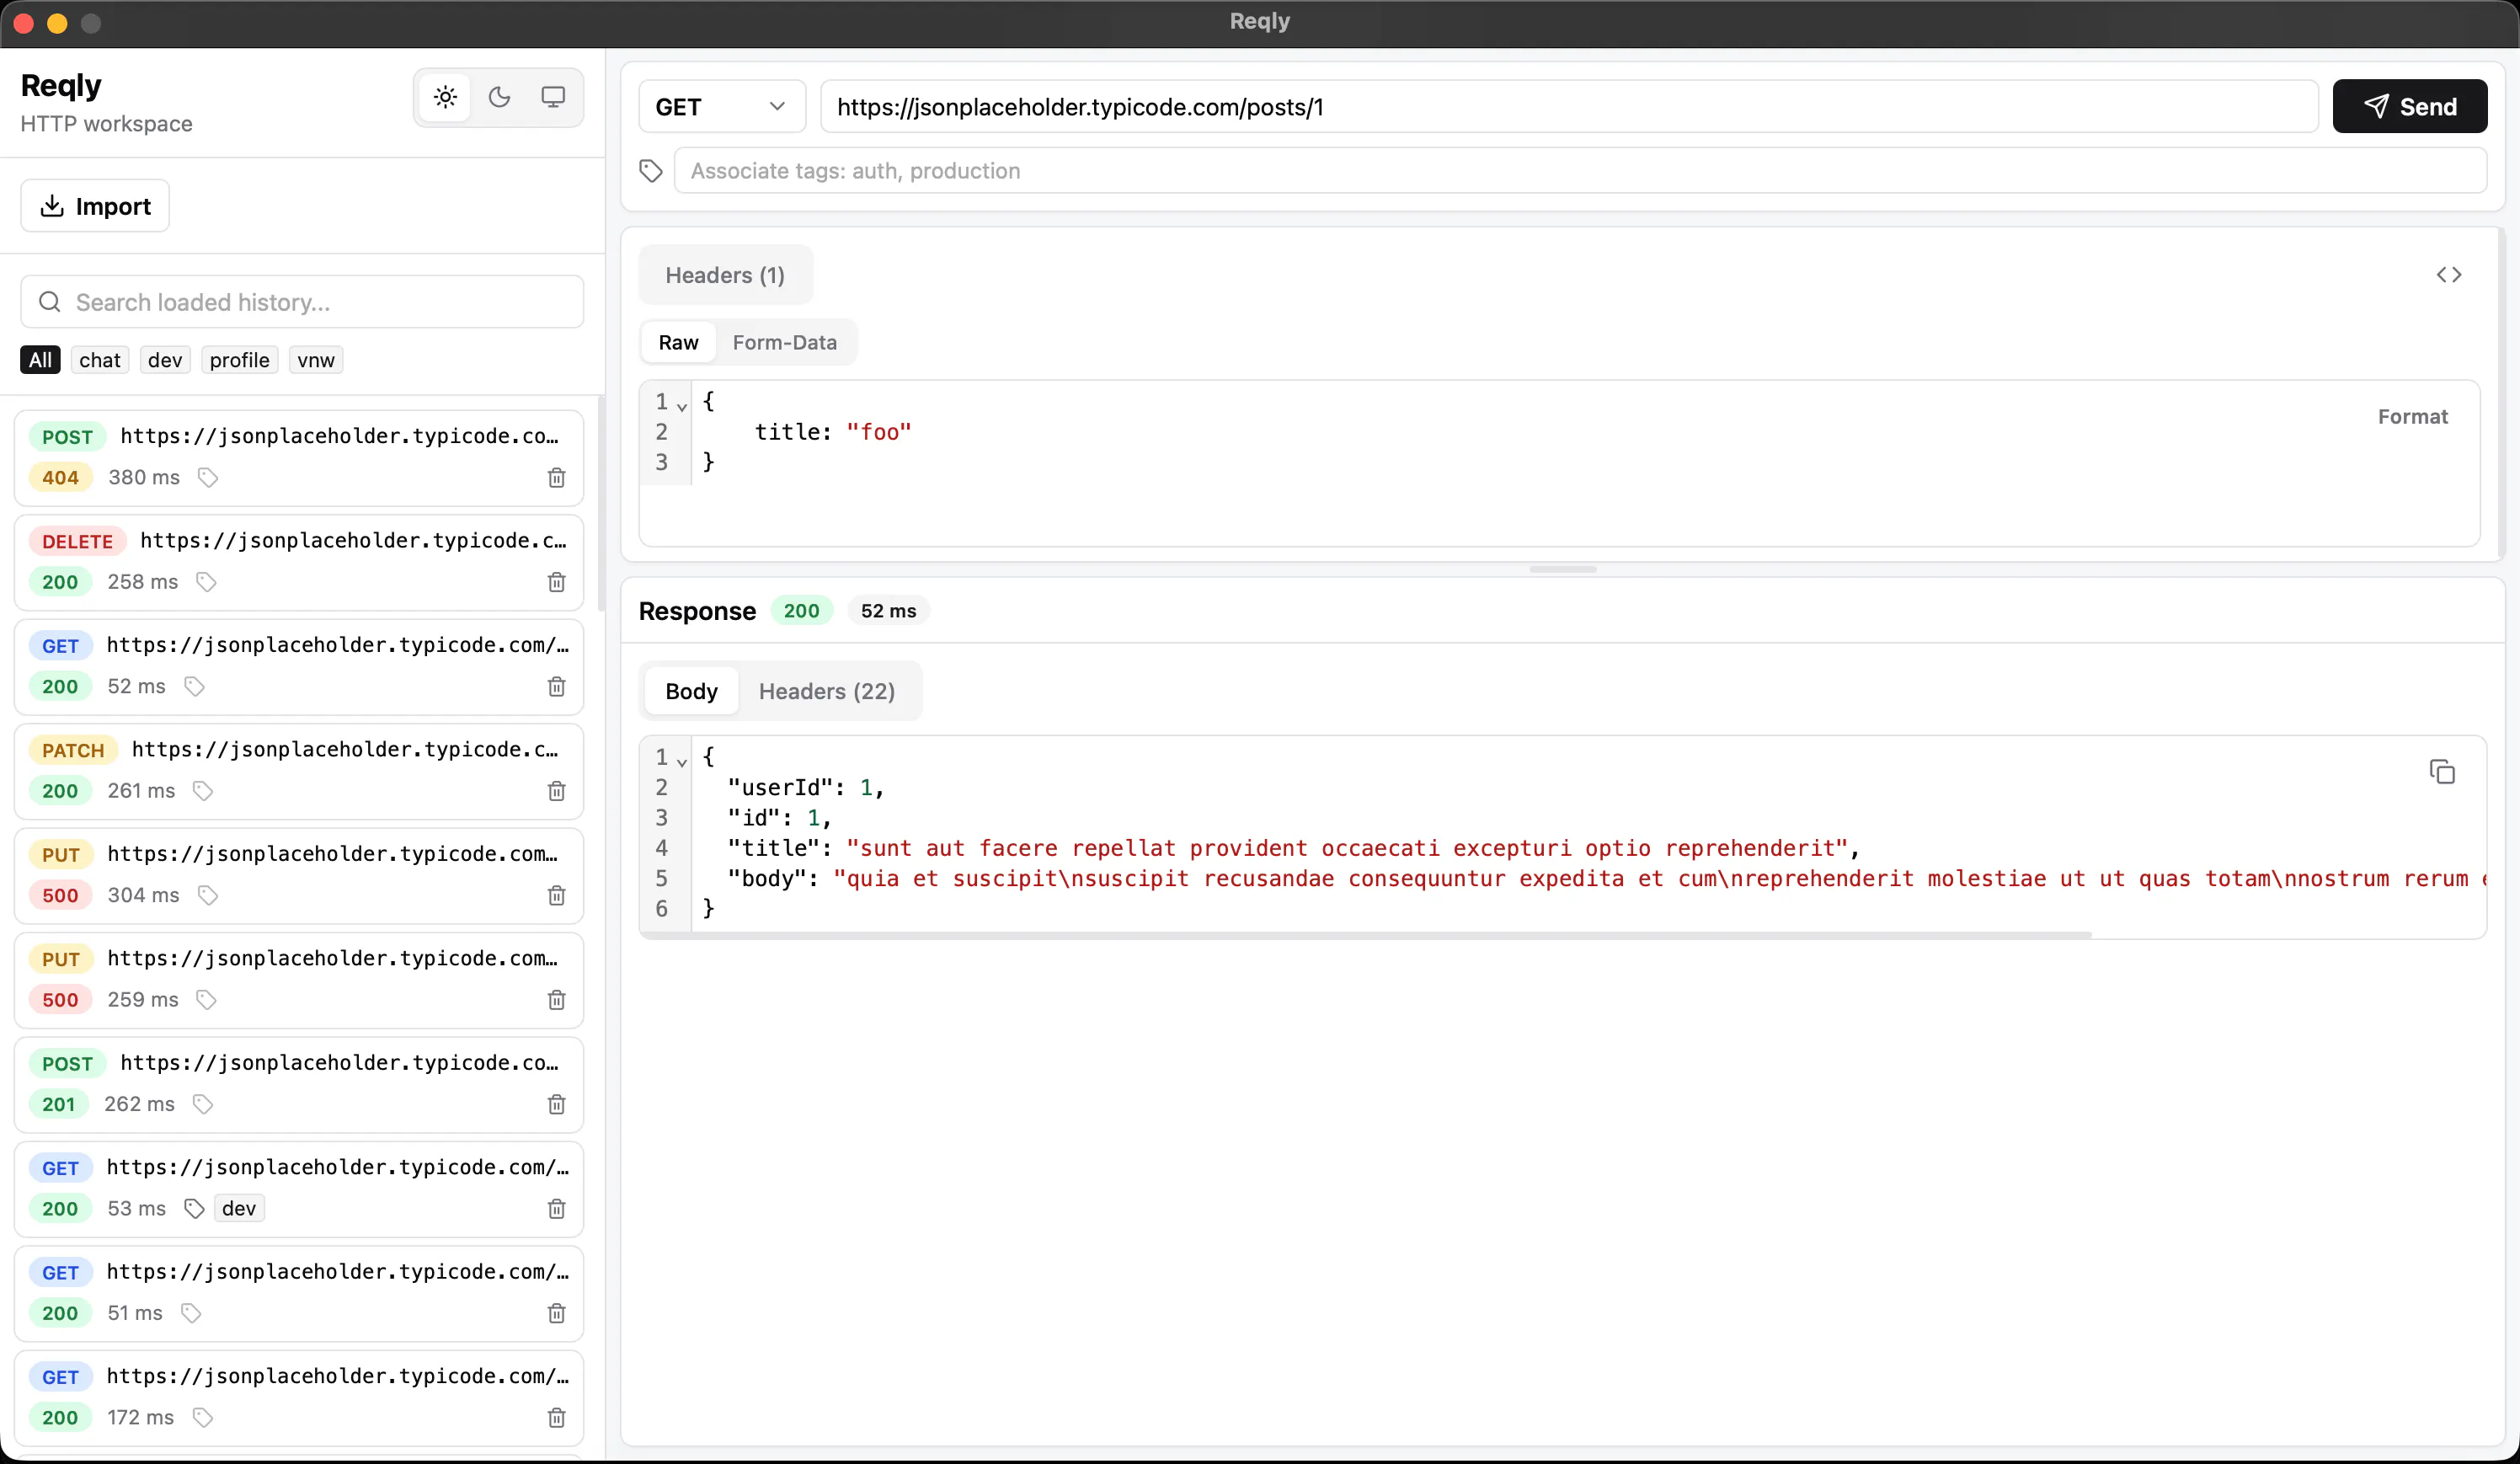Select system theme monitor icon
The width and height of the screenshot is (2520, 1464).
point(553,97)
